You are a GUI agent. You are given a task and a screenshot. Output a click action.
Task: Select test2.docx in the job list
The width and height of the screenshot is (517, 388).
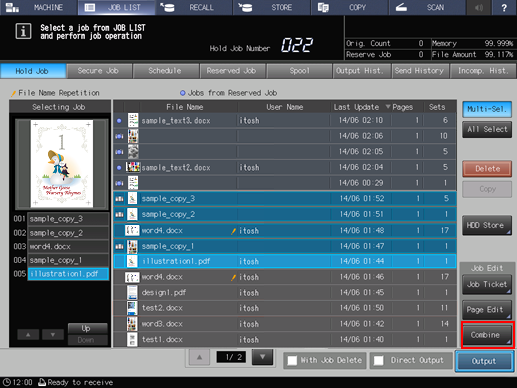[x=285, y=308]
